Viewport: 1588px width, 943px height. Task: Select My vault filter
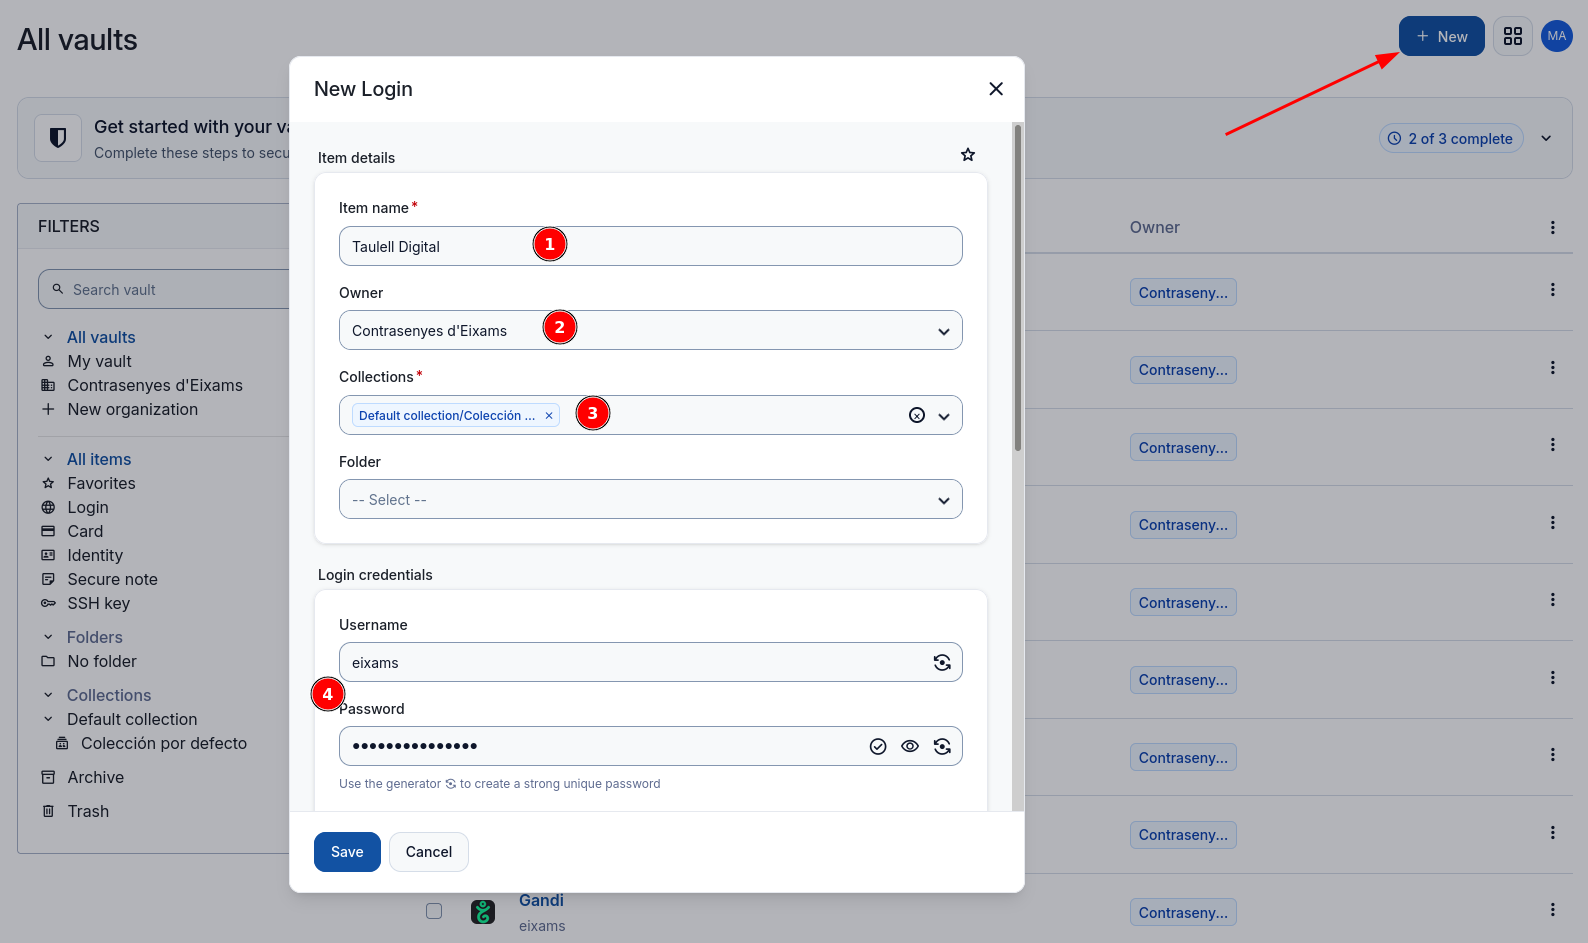pos(99,362)
